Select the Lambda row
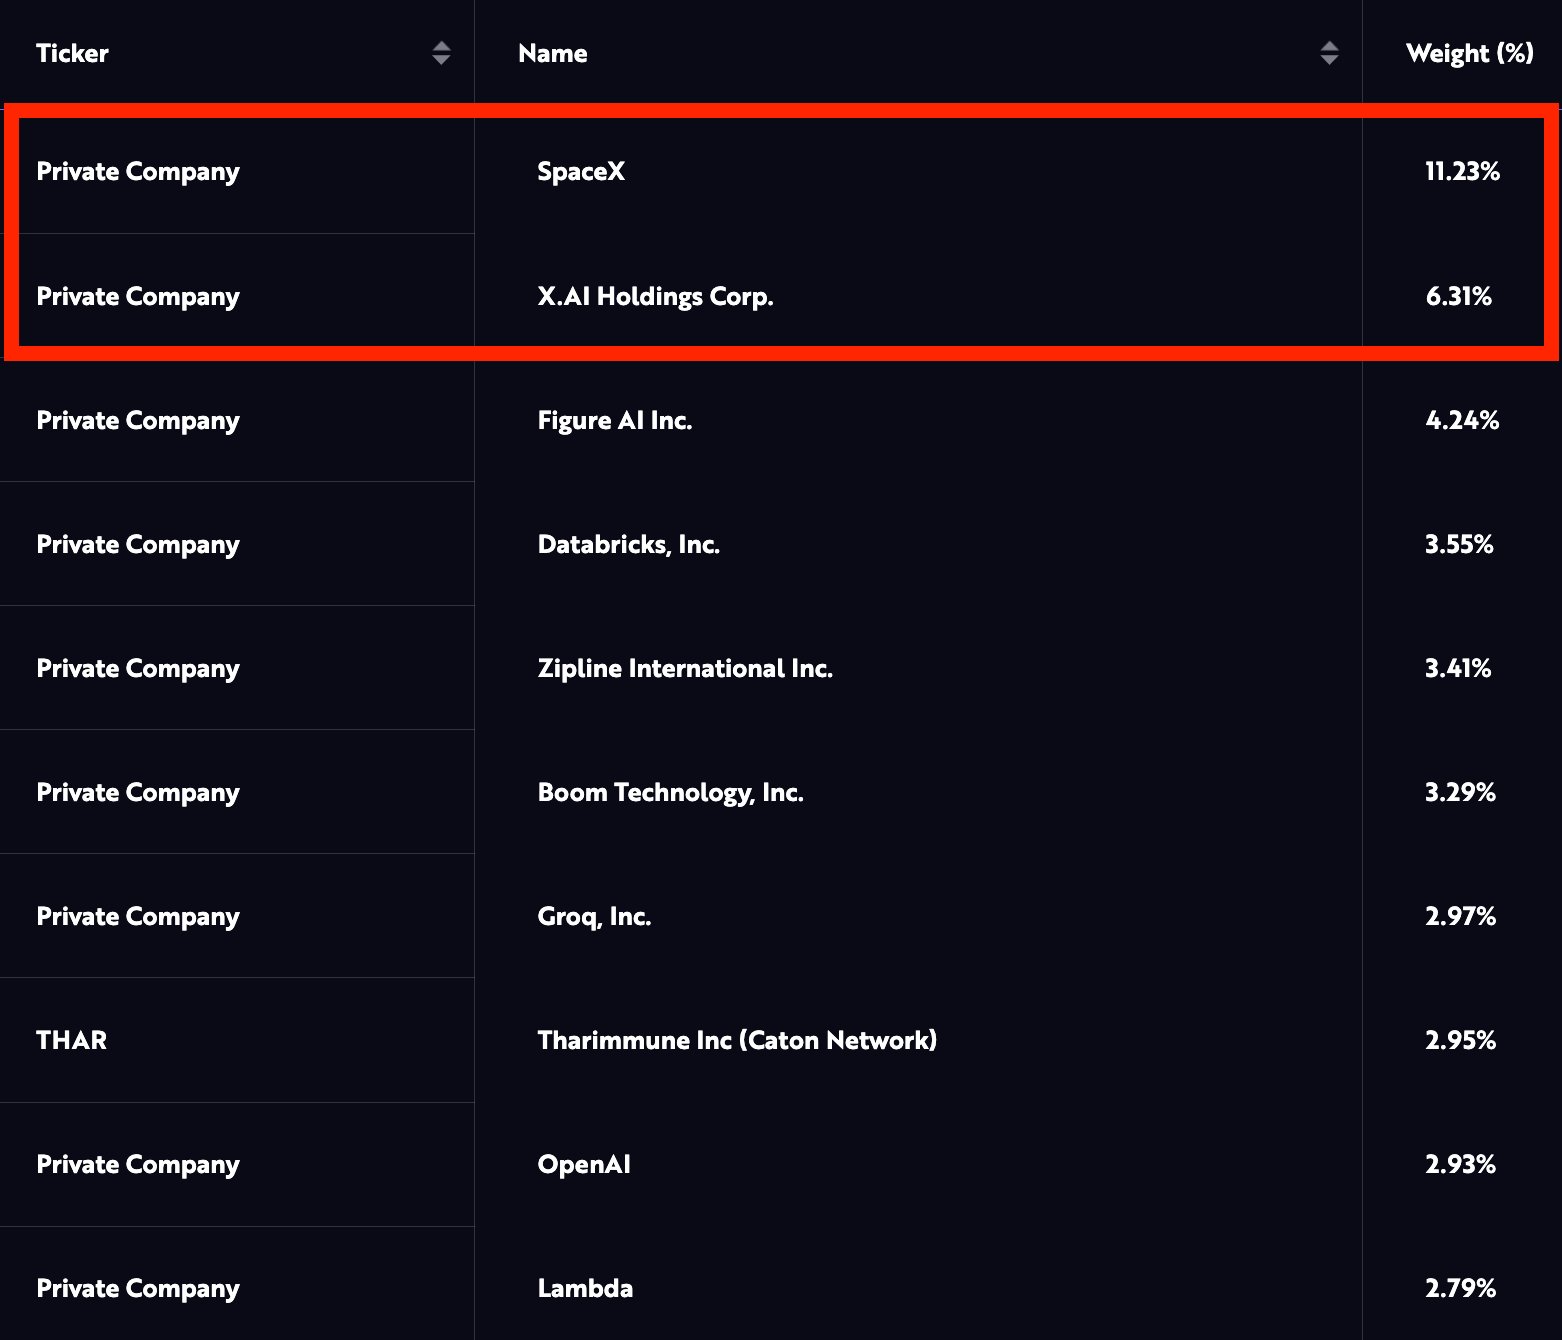Viewport: 1562px width, 1340px height. coord(585,1289)
